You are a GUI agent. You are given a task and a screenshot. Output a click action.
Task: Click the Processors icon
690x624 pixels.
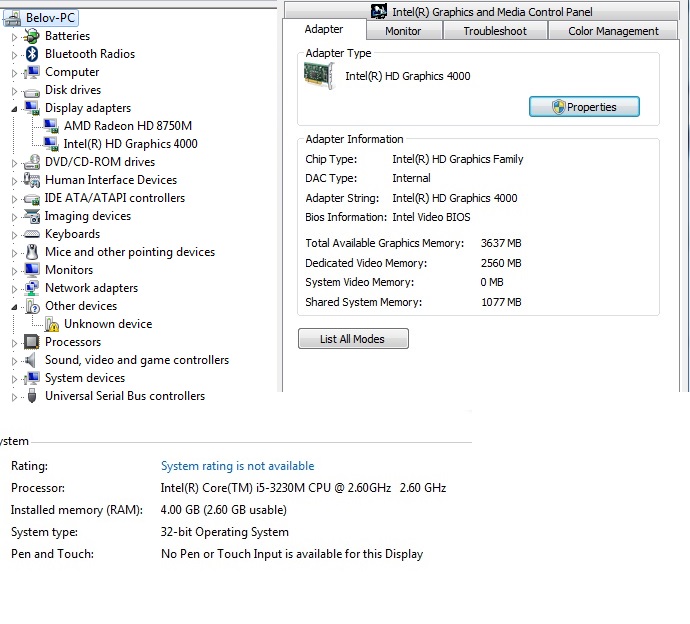tap(32, 342)
